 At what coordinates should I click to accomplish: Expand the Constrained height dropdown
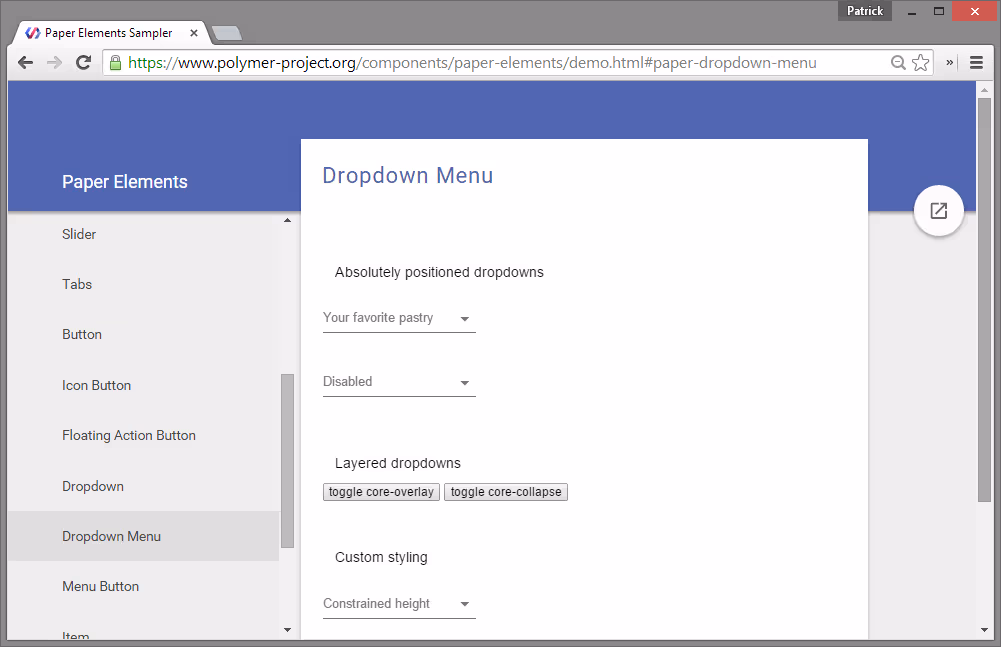pyautogui.click(x=399, y=604)
